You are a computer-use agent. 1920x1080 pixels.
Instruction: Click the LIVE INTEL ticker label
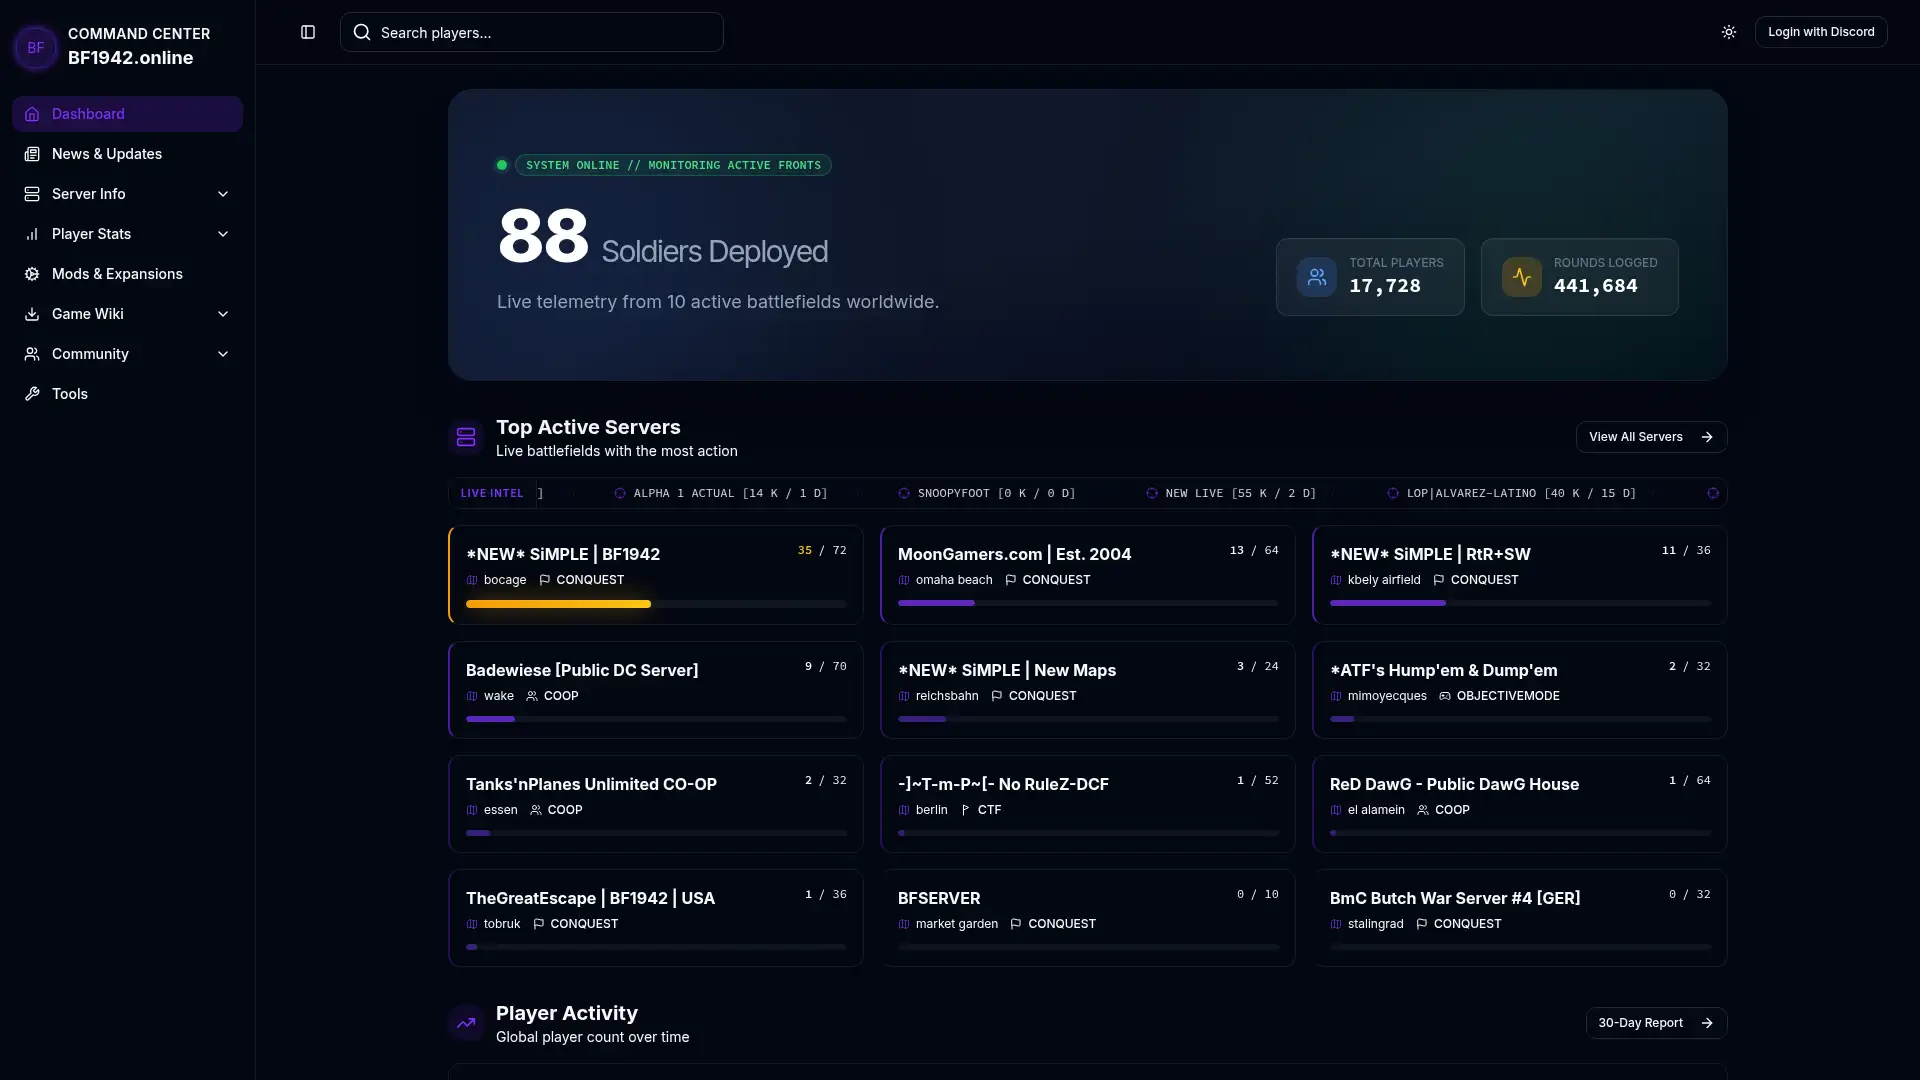coord(492,493)
